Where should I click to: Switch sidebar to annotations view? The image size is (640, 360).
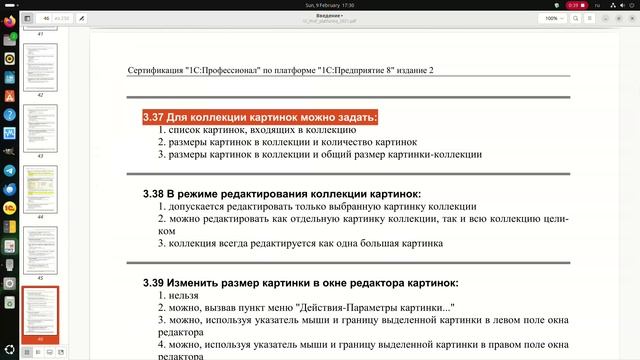50,352
